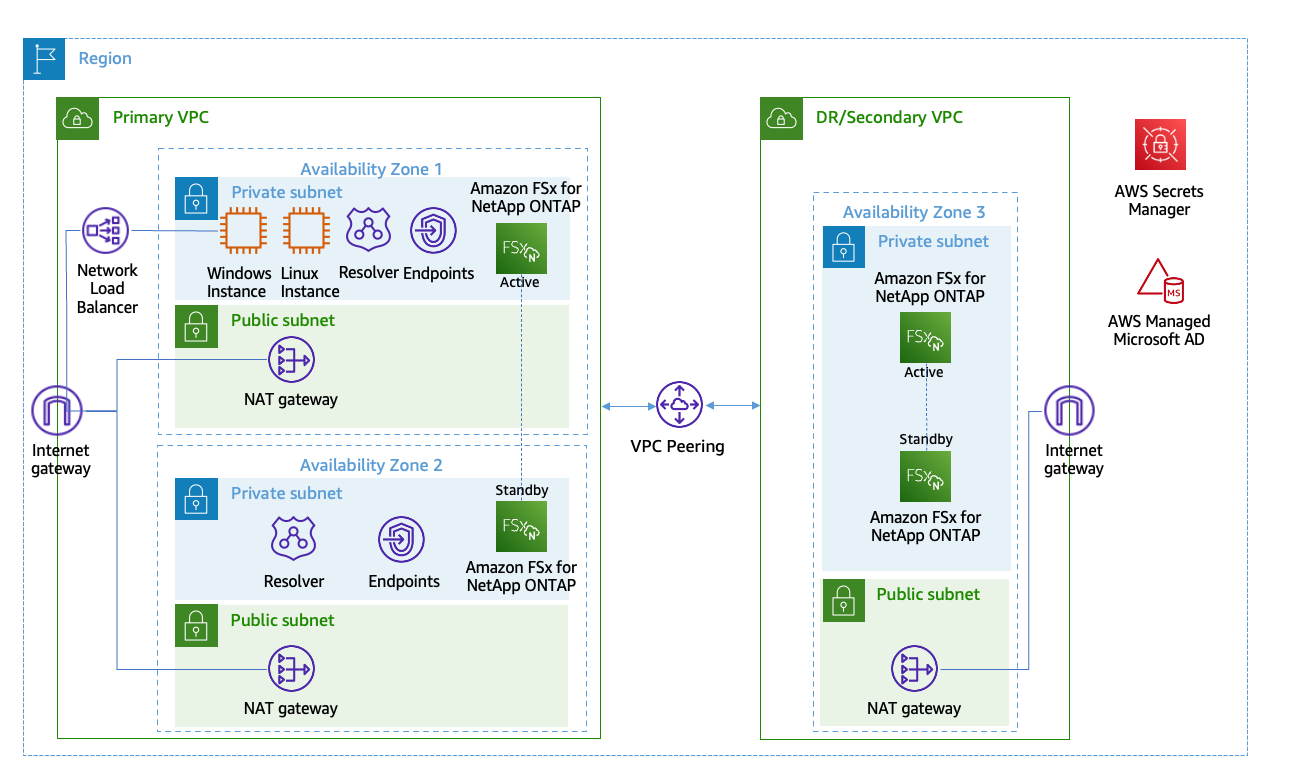Click the Resolver icon in Availability Zone 2
The image size is (1307, 765).
coord(294,541)
